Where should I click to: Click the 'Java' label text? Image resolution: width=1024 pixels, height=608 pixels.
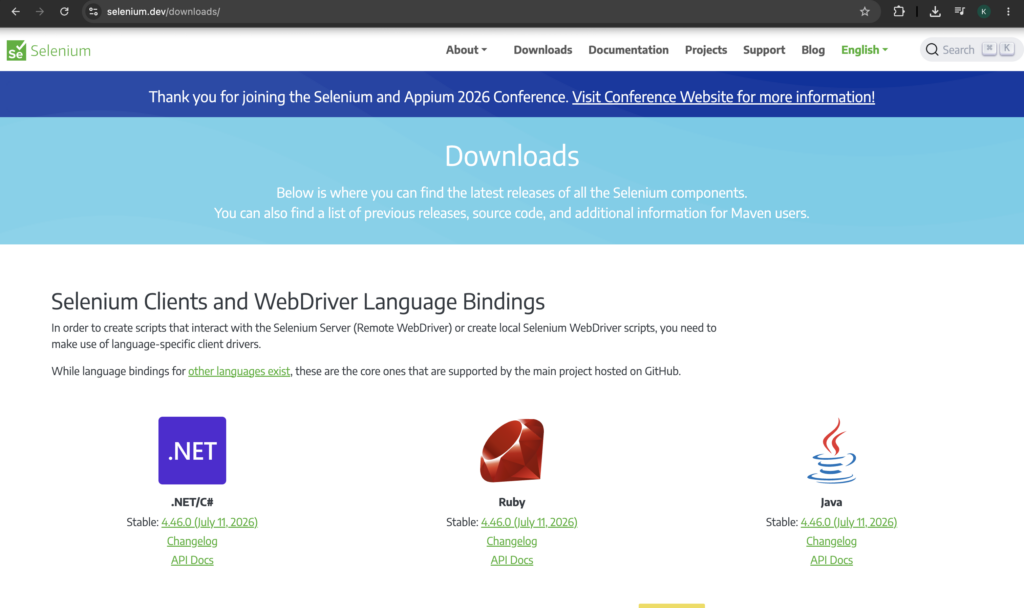coord(831,502)
